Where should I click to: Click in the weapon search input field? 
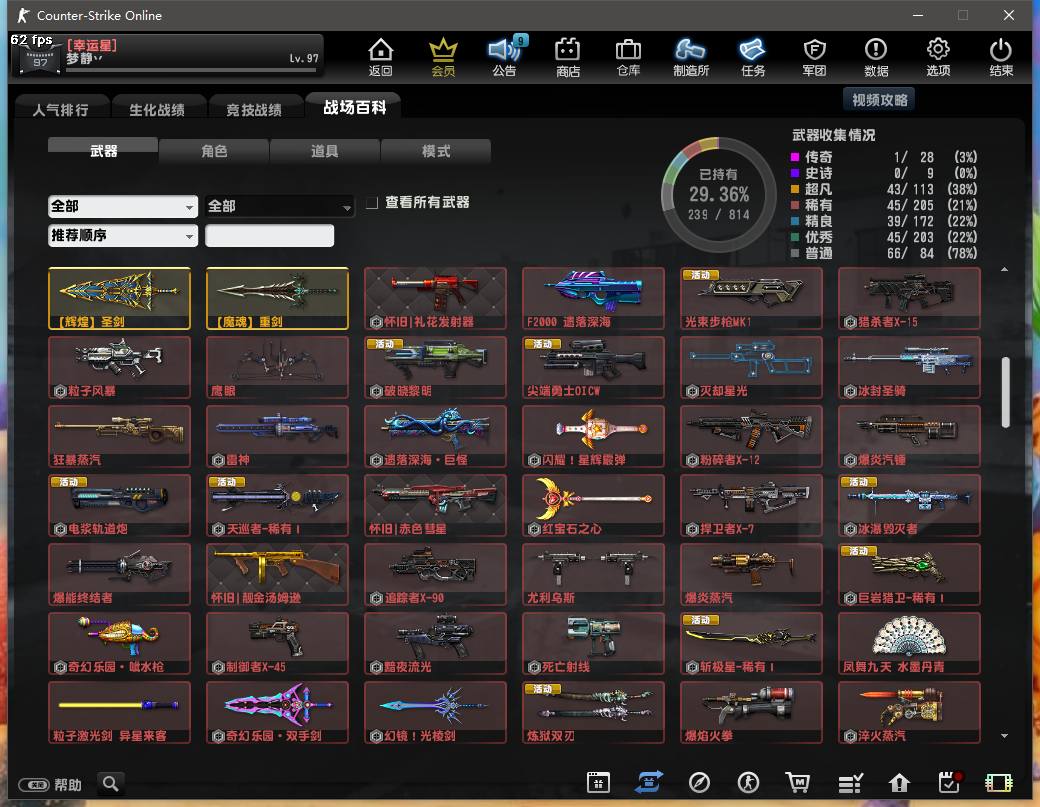point(269,235)
